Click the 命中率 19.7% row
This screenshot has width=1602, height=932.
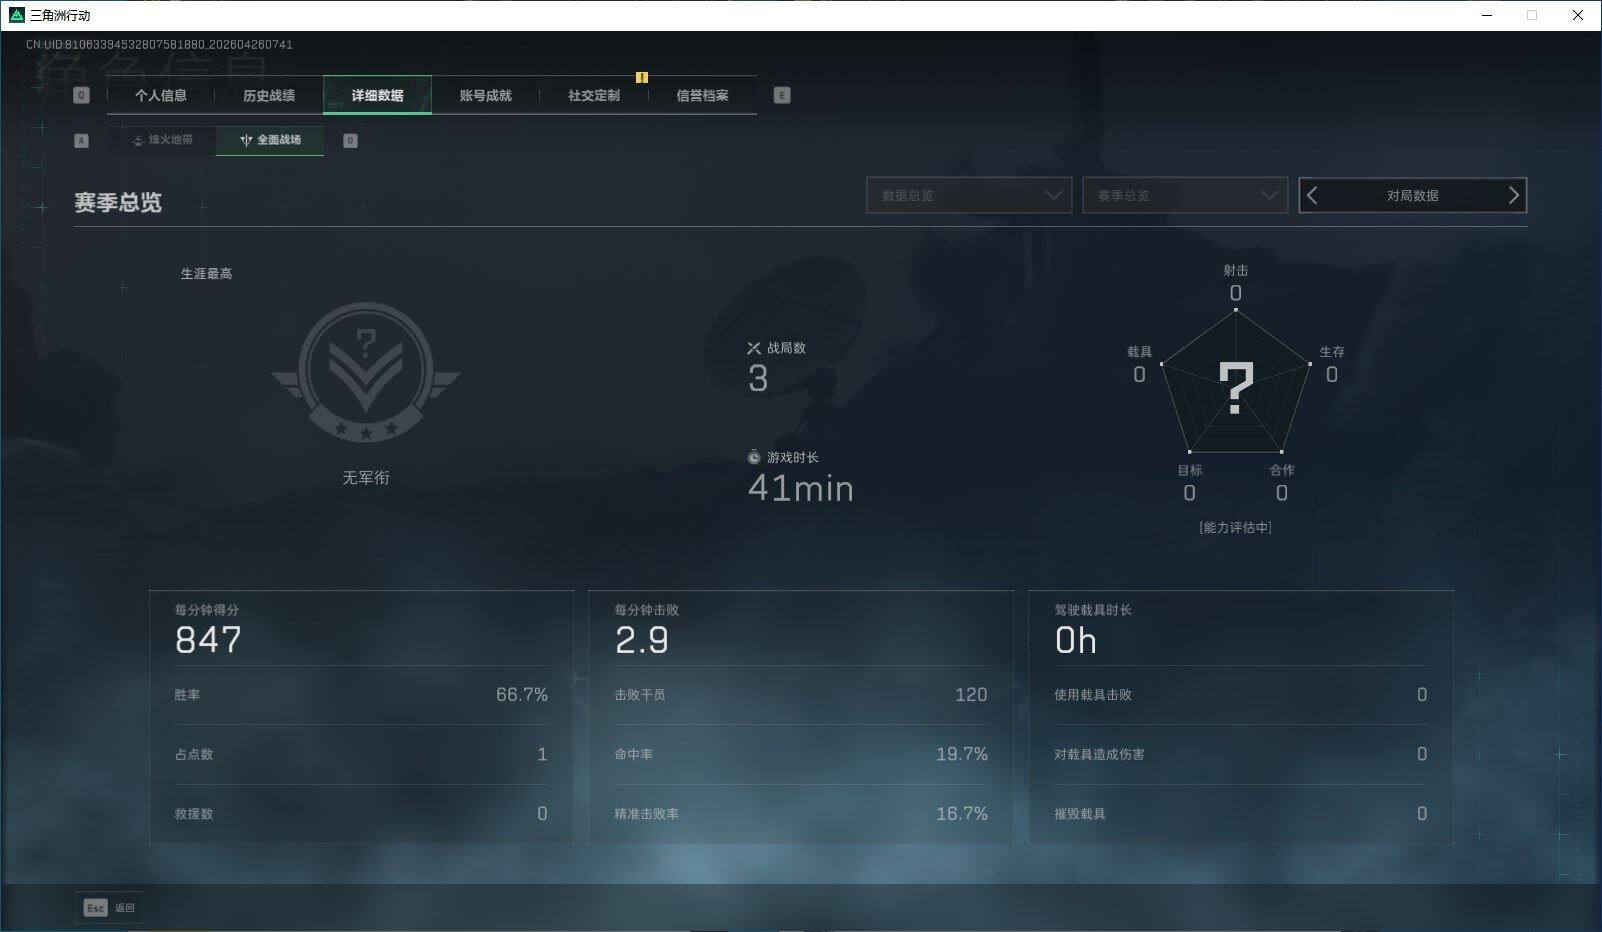(801, 754)
